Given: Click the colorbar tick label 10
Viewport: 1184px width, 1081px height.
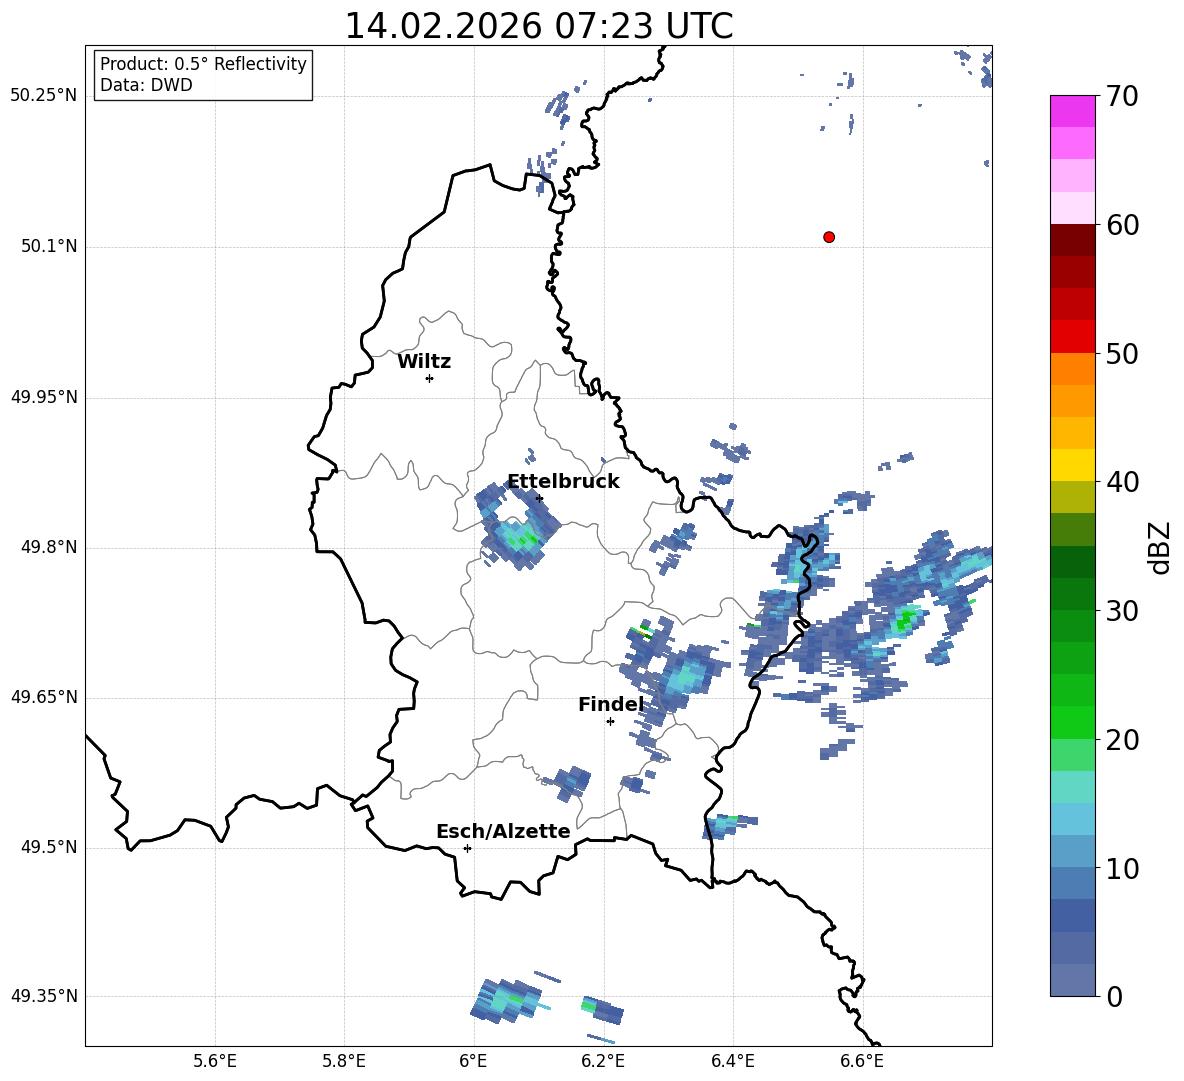Looking at the screenshot, I should point(1122,868).
